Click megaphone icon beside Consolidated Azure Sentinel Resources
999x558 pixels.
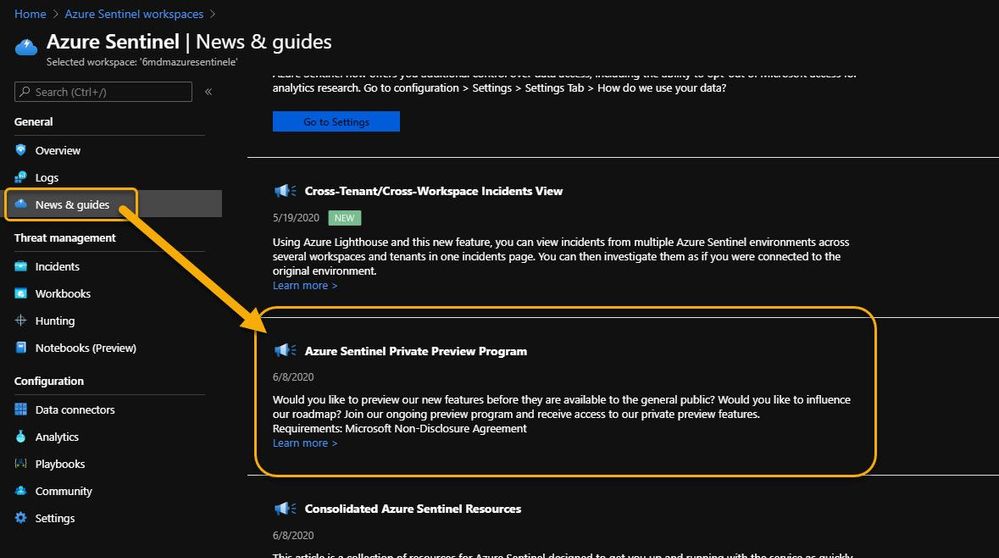(x=285, y=508)
